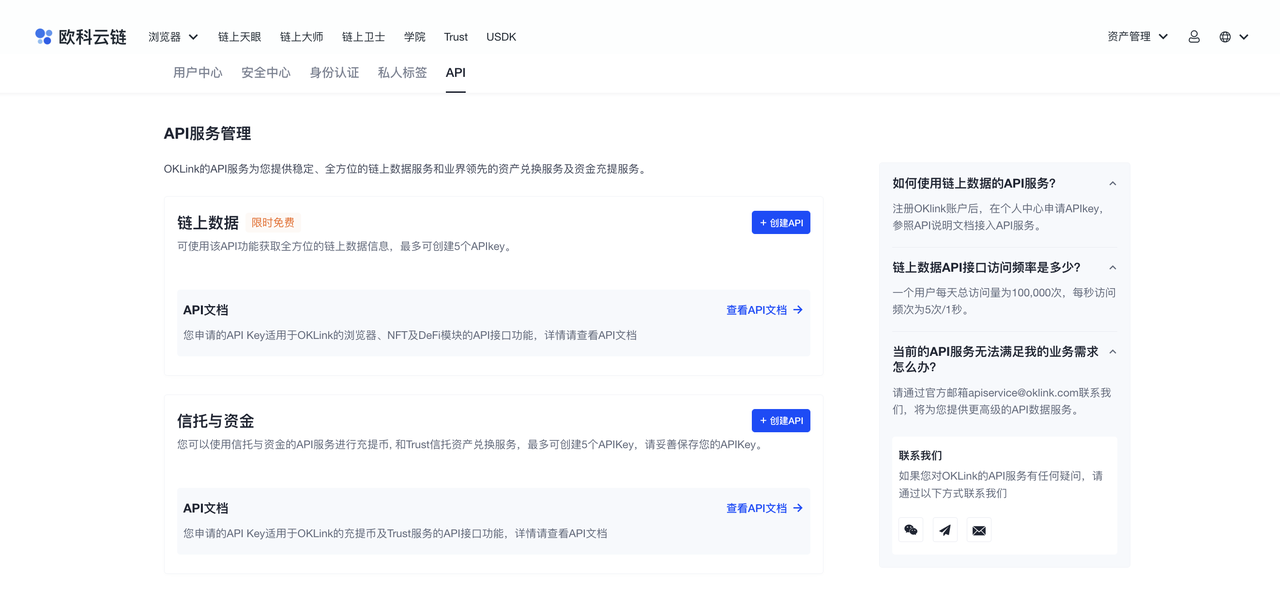Open the 学院 menu item
Image resolution: width=1280 pixels, height=615 pixels.
point(414,36)
